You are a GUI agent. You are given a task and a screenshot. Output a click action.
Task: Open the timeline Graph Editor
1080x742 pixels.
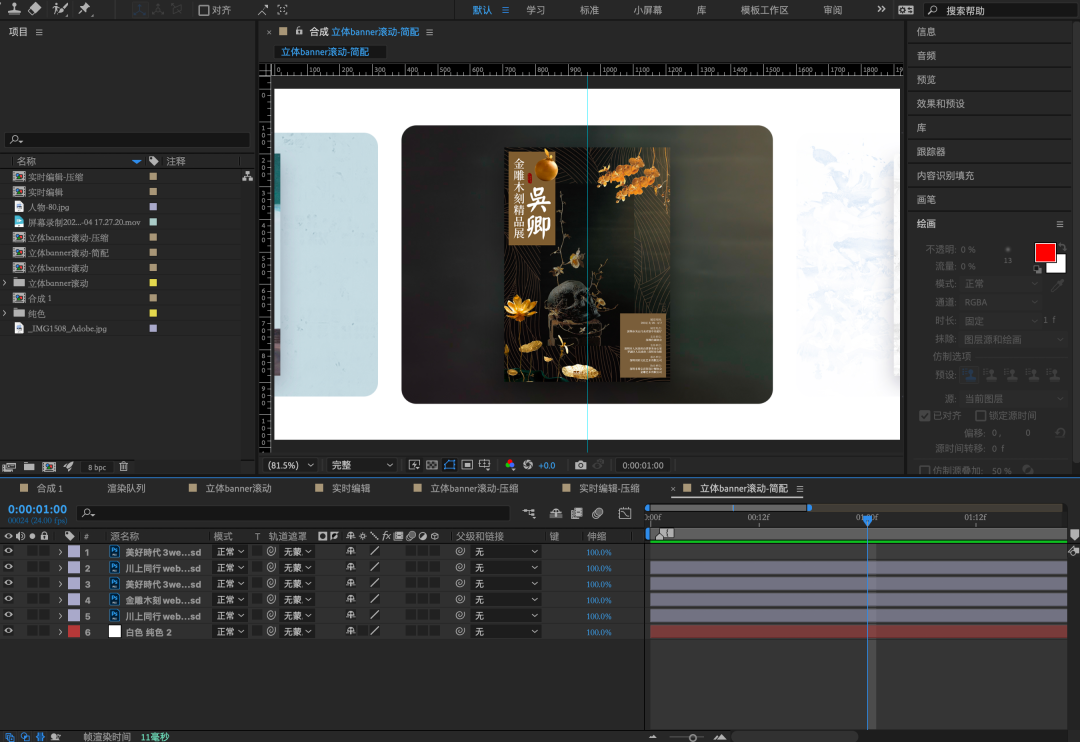click(x=625, y=513)
